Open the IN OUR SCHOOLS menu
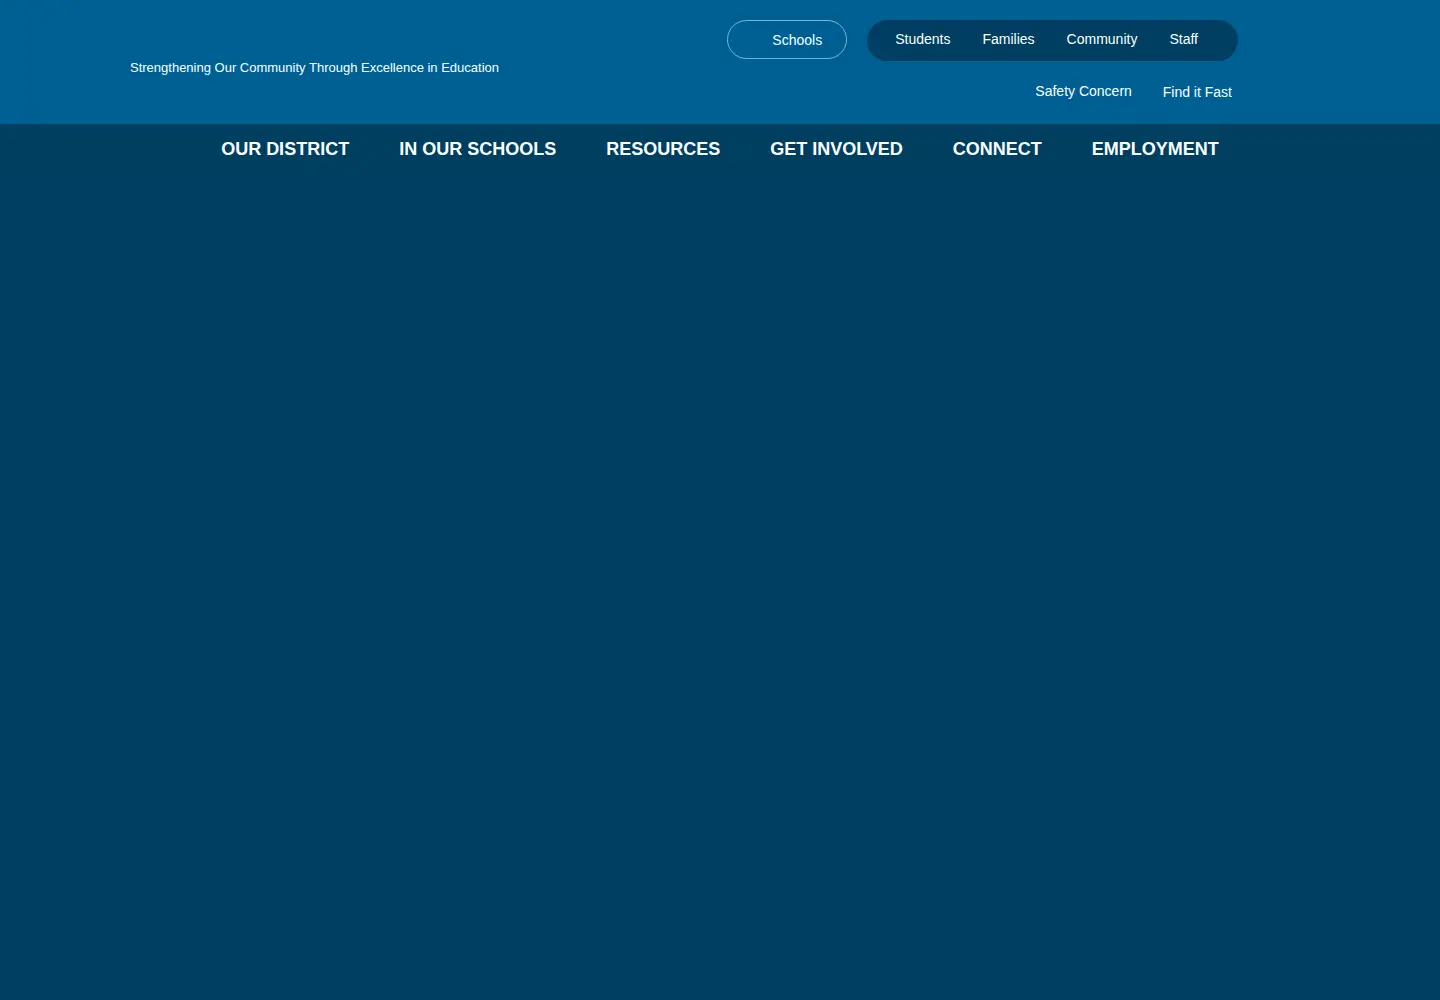This screenshot has height=1000, width=1440. pyautogui.click(x=477, y=149)
